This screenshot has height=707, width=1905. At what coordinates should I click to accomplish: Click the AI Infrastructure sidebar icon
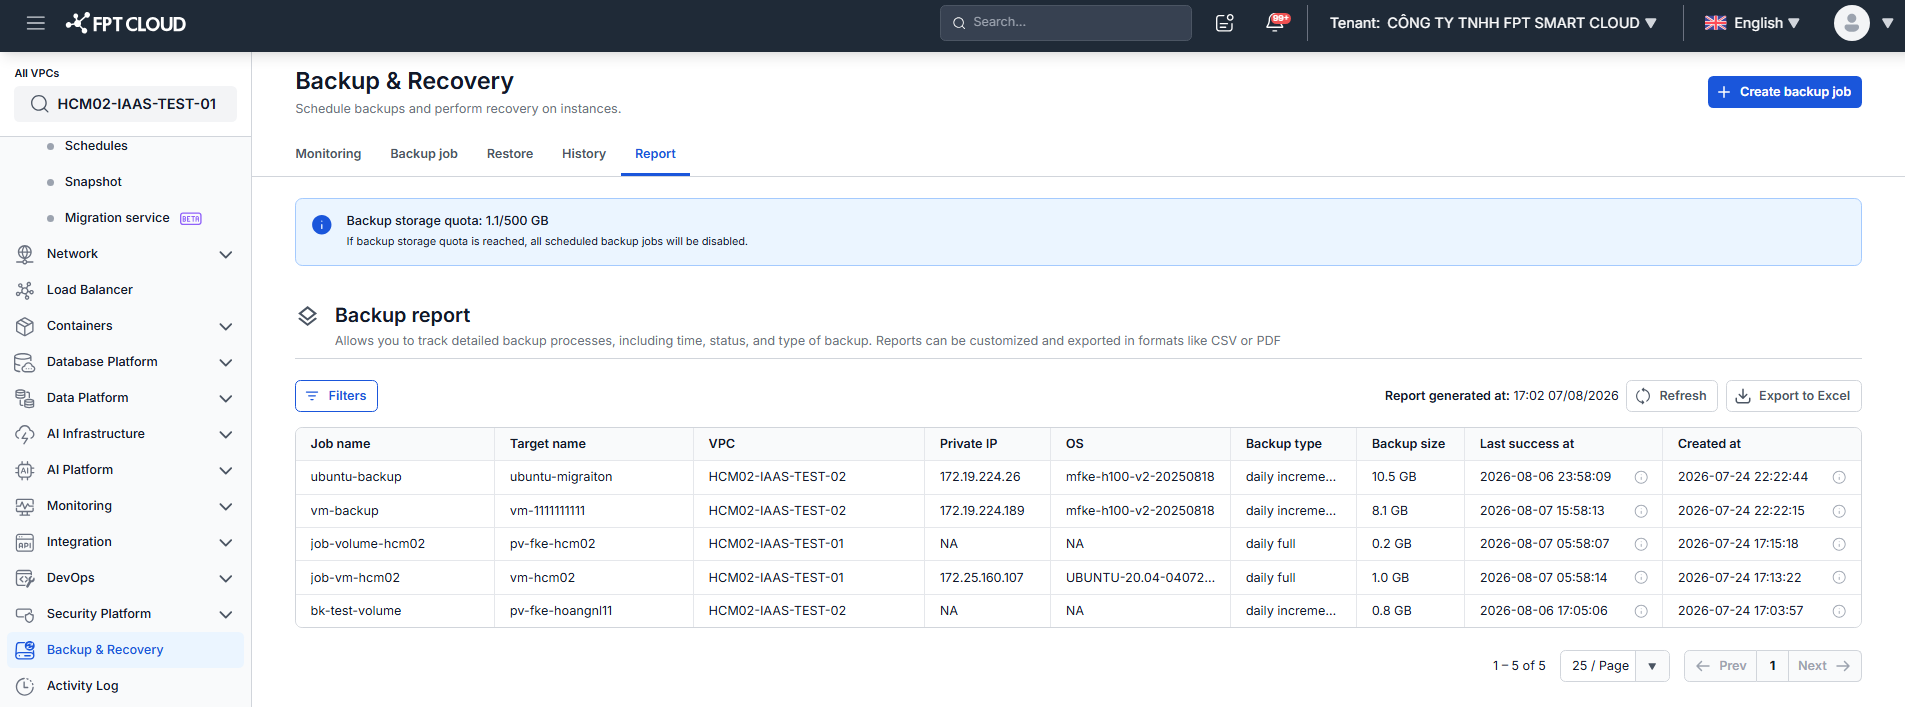pos(25,434)
